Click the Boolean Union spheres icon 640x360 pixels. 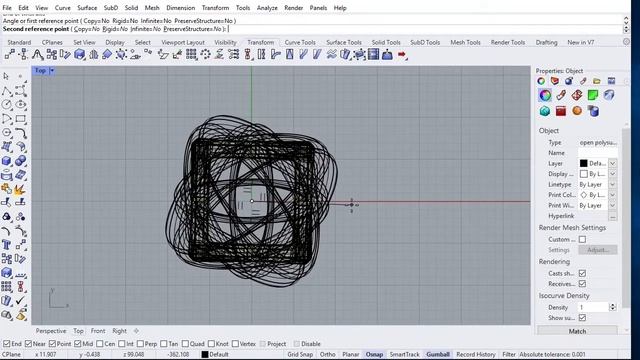click(20, 161)
